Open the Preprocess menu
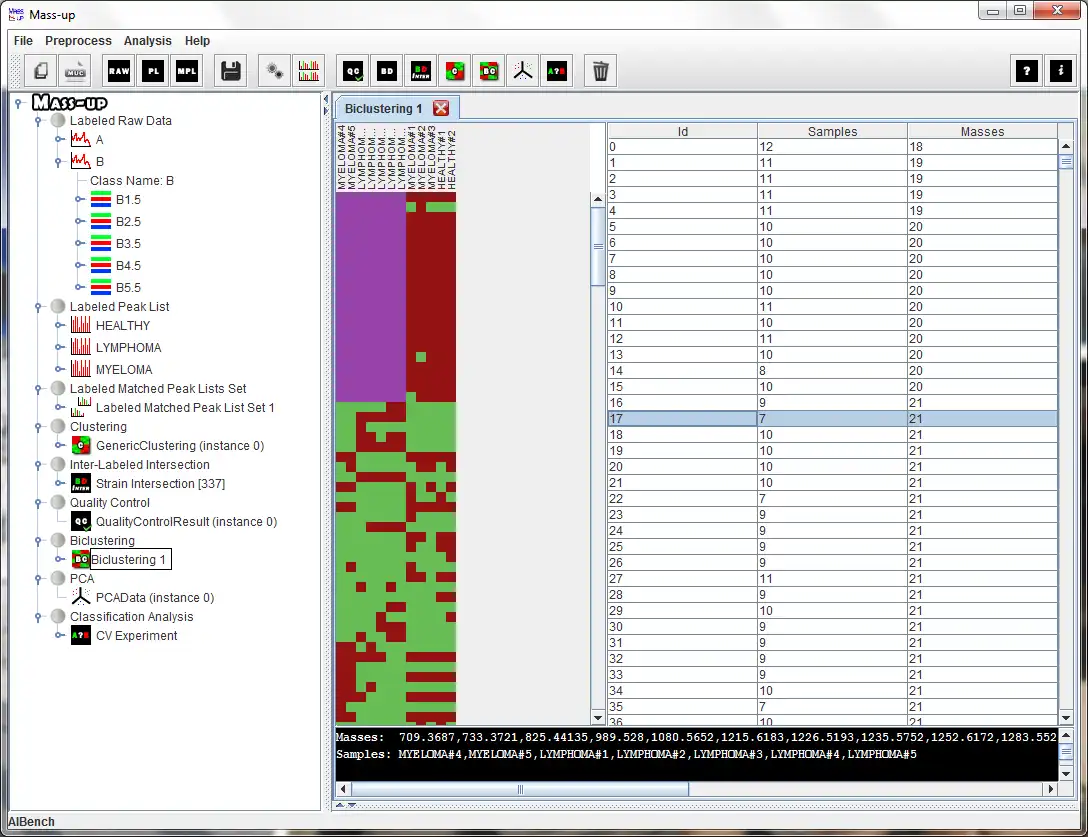Image resolution: width=1088 pixels, height=837 pixels. pyautogui.click(x=78, y=41)
